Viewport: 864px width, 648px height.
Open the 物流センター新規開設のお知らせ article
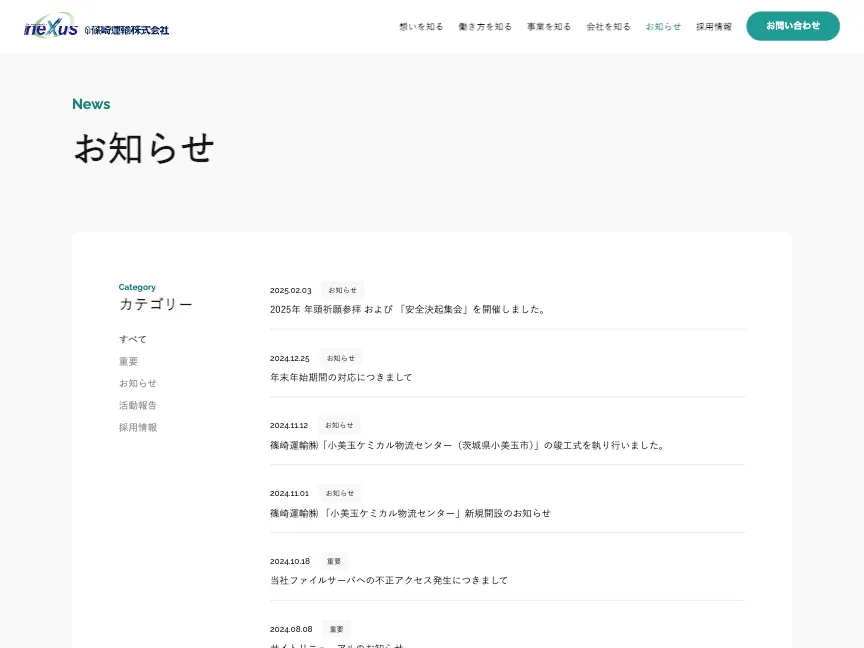[410, 513]
